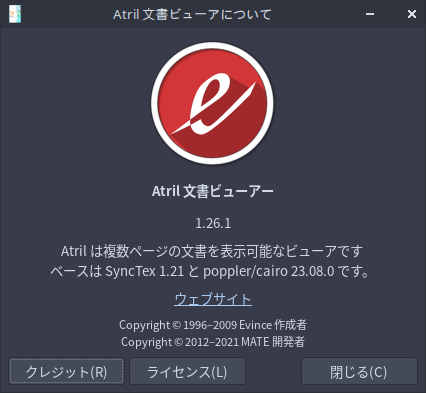Minimize the about dialog window

pyautogui.click(x=370, y=14)
